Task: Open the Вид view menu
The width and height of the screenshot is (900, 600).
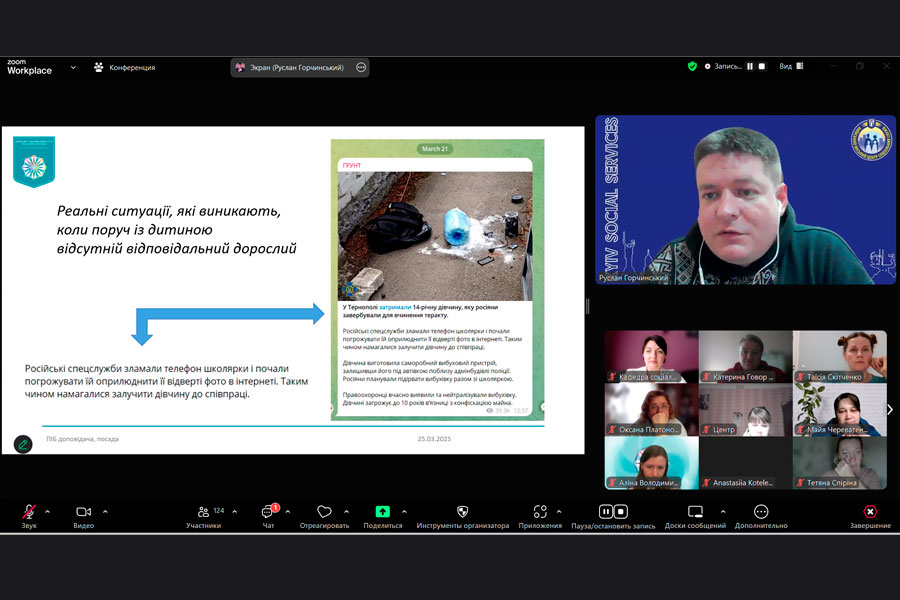Action: click(790, 67)
